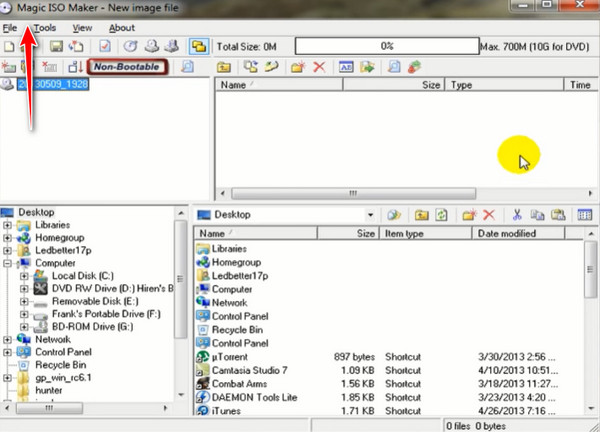Image resolution: width=600 pixels, height=432 pixels.
Task: Click the Non-Bootable button
Action: pyautogui.click(x=127, y=67)
